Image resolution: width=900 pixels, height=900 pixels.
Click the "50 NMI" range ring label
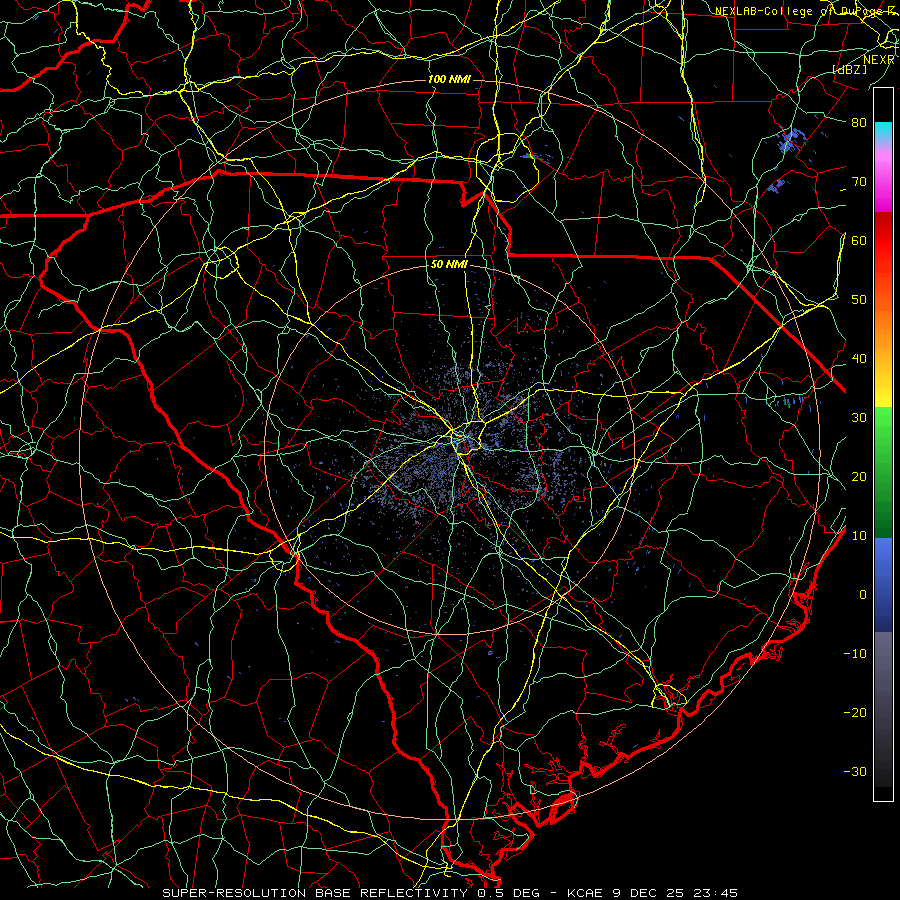tap(449, 265)
